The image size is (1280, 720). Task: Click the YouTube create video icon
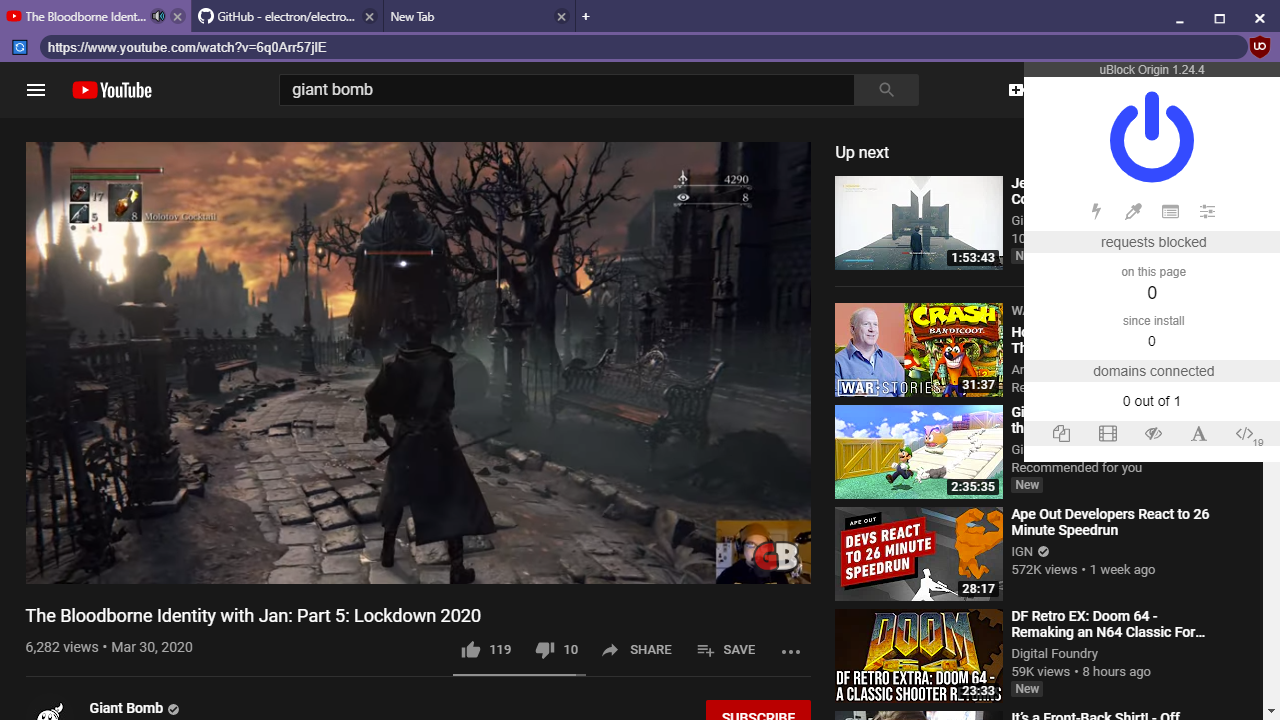click(1016, 90)
